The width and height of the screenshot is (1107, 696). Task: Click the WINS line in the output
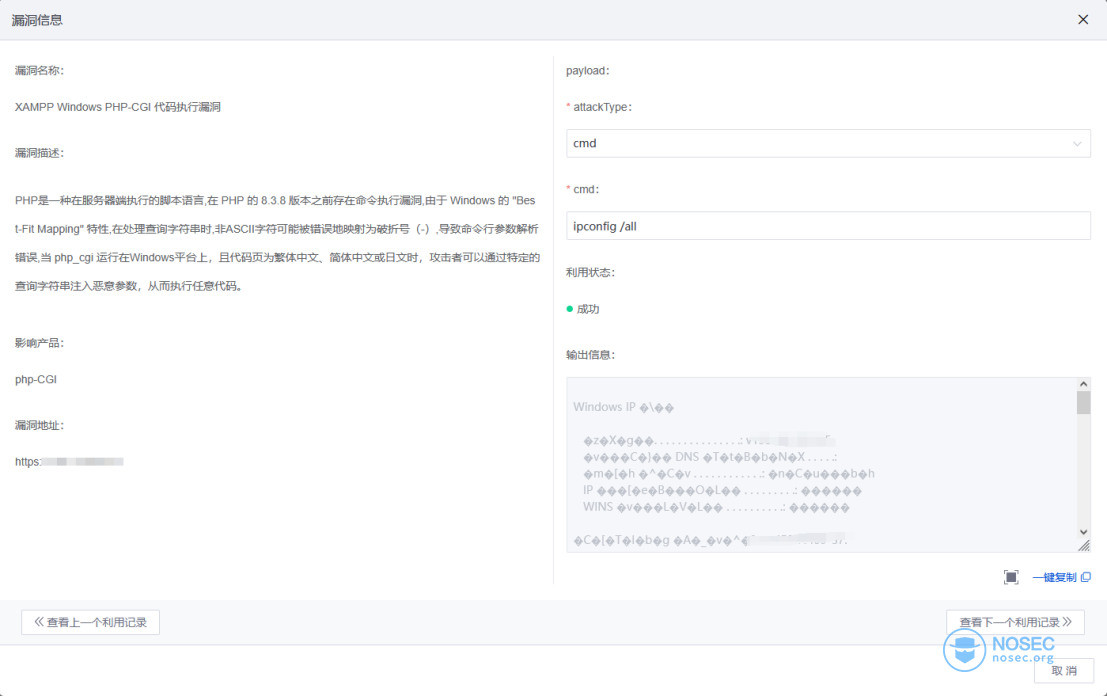716,508
